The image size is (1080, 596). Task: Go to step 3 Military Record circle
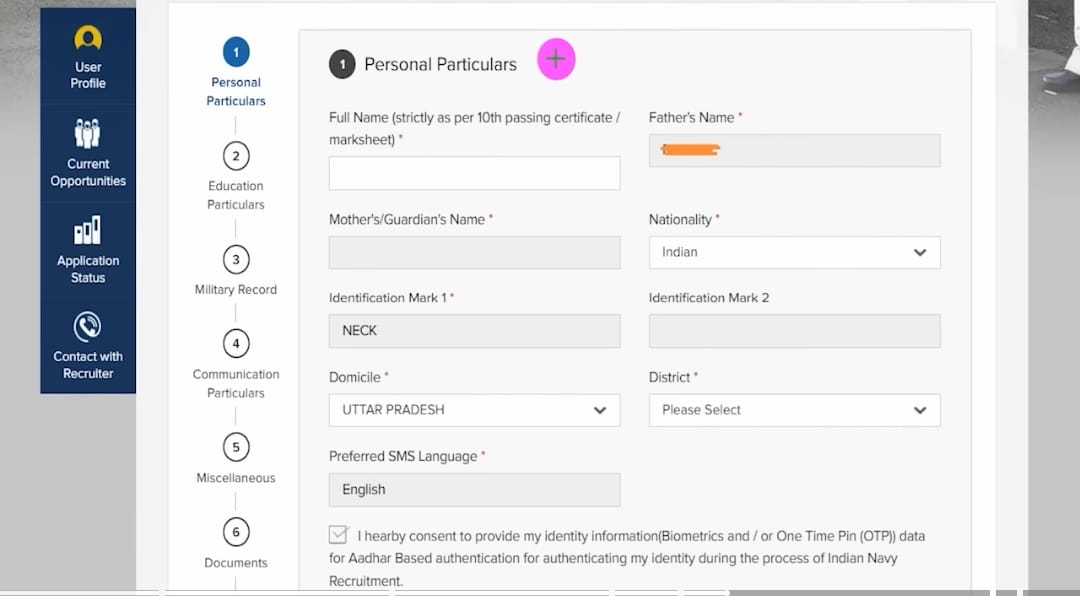[x=236, y=260]
